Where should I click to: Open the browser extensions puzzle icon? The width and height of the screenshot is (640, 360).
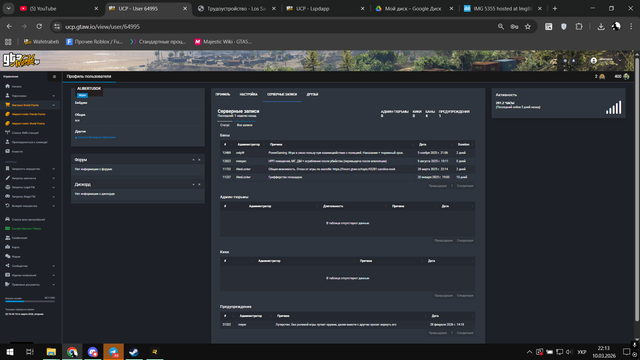click(579, 27)
